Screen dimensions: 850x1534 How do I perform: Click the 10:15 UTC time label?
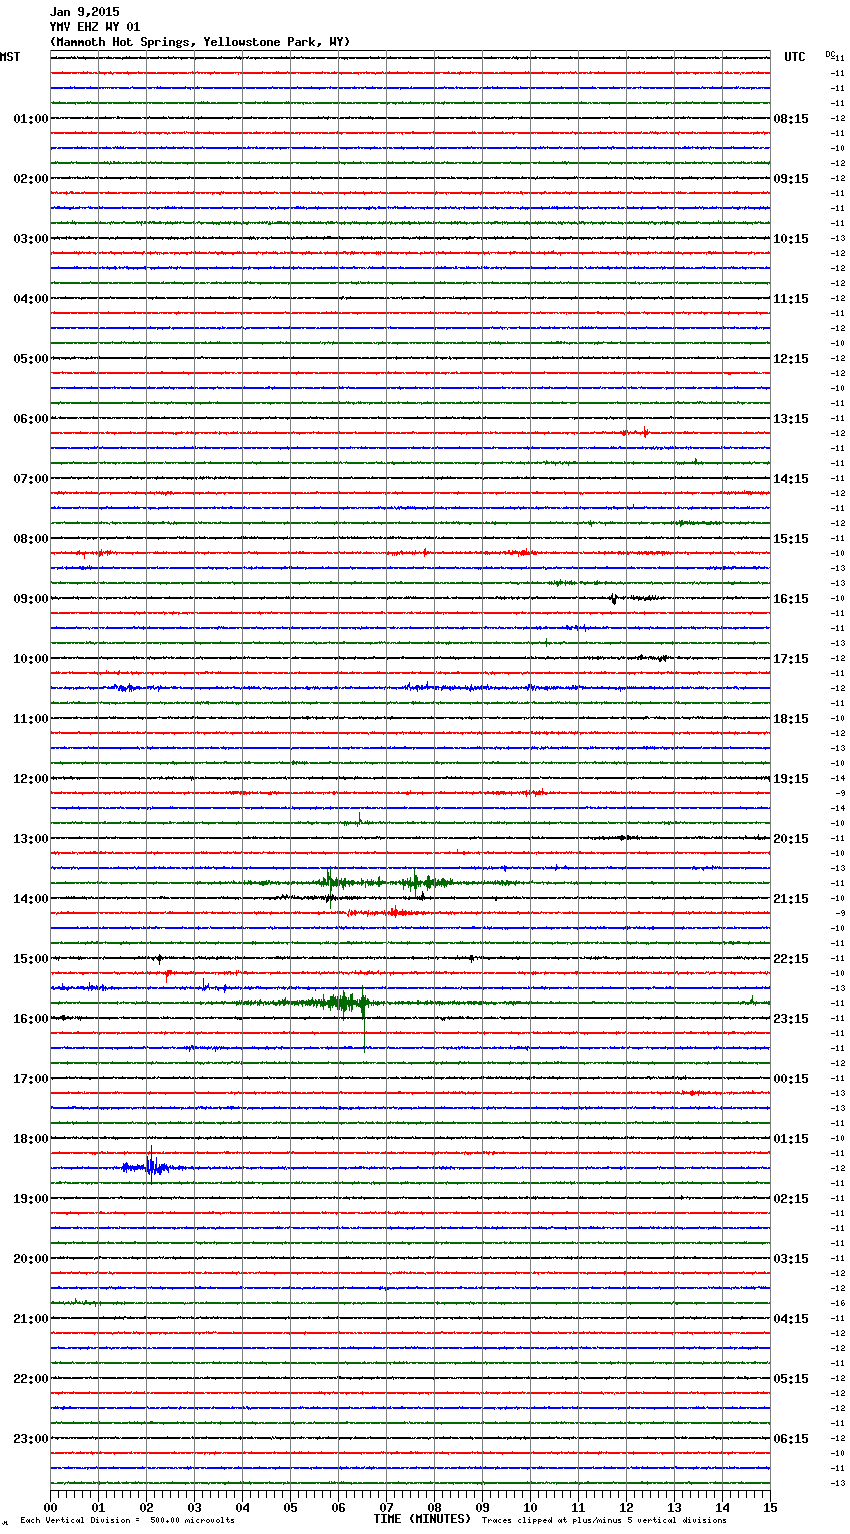tap(791, 239)
